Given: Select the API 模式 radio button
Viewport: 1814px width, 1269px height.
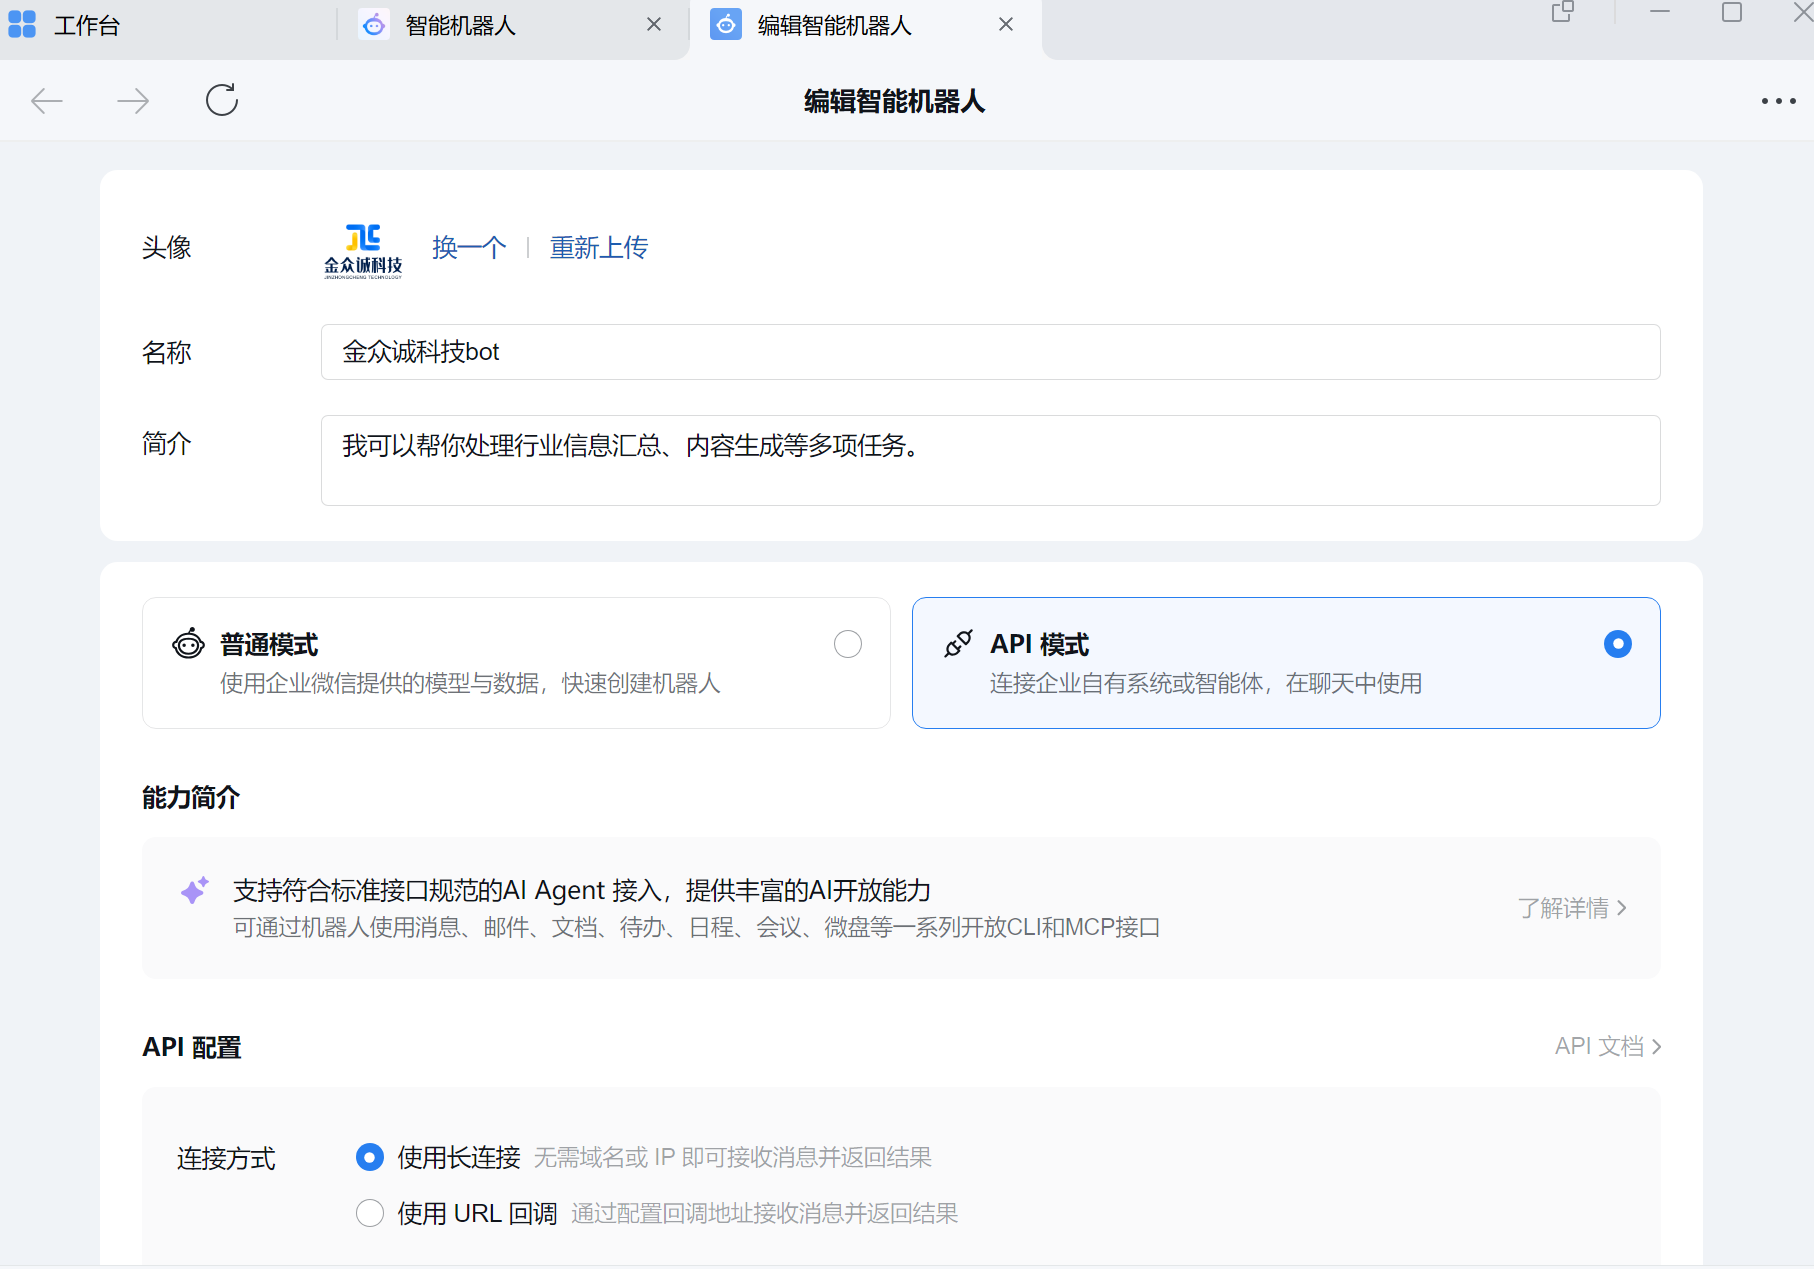Looking at the screenshot, I should (x=1618, y=644).
